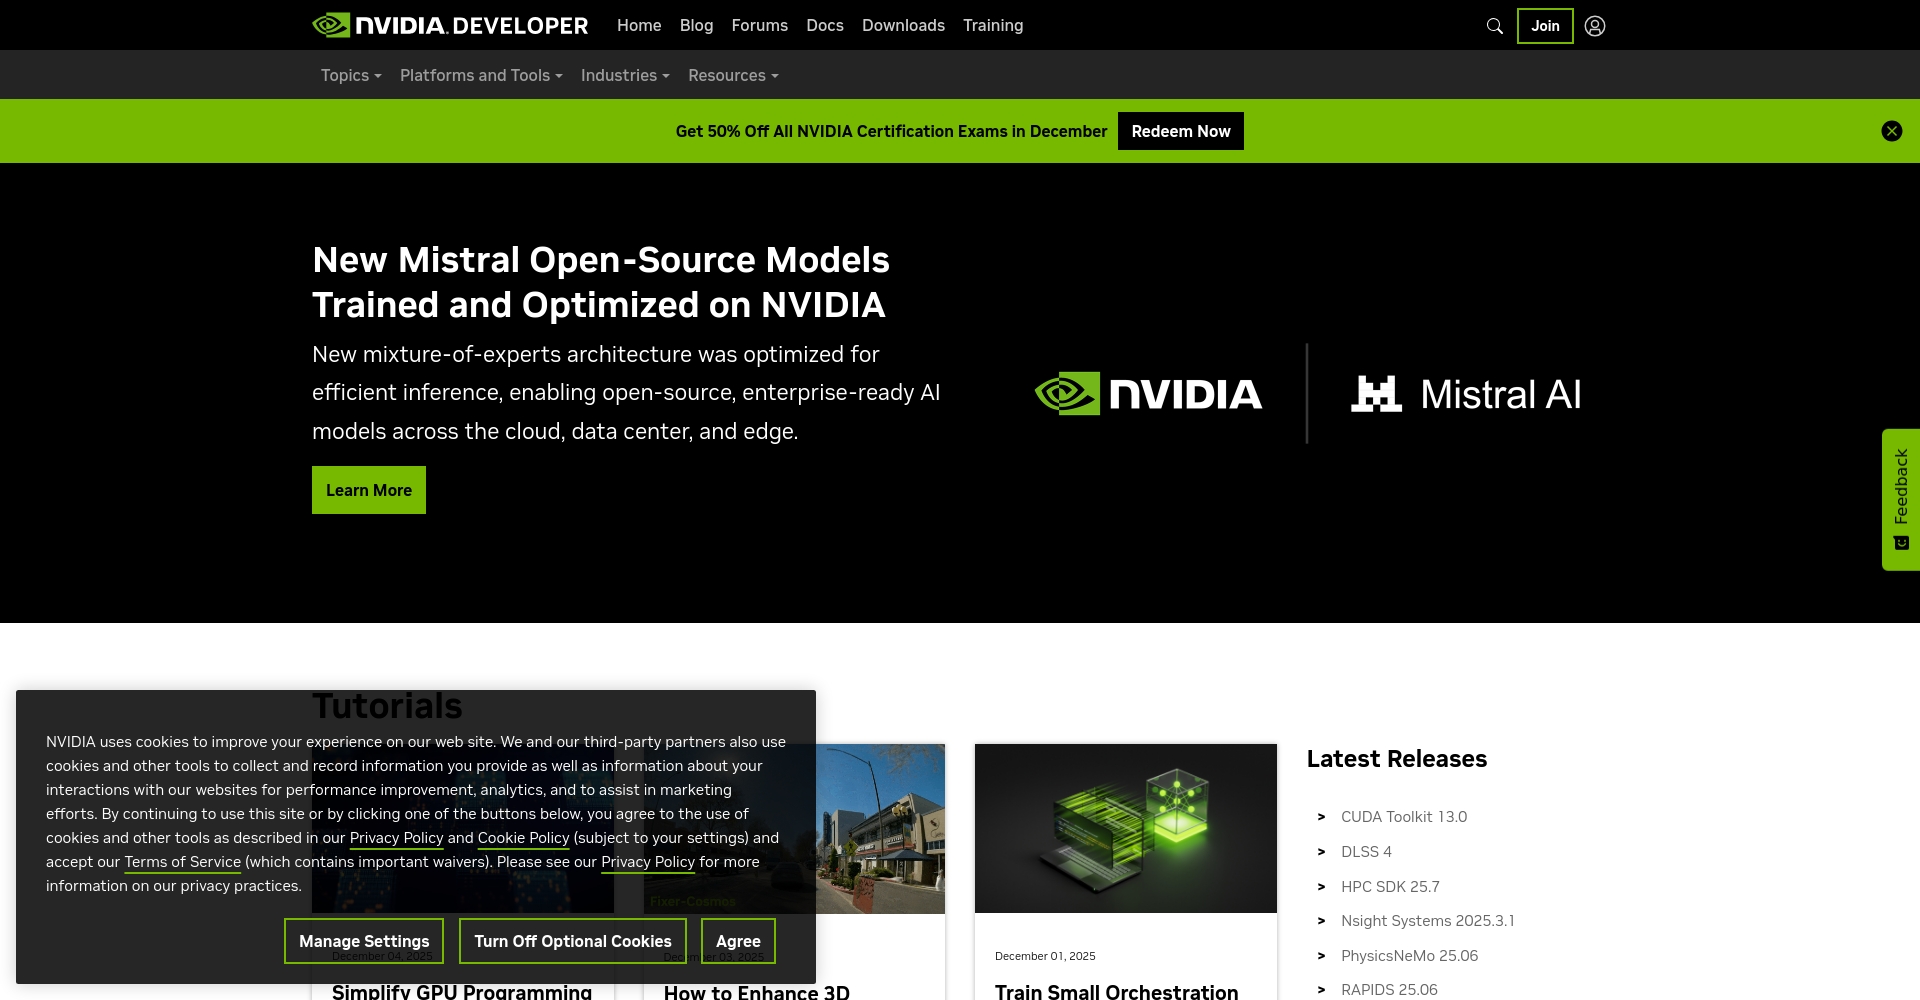1920x1000 pixels.
Task: Turn Off Optional Cookies
Action: coord(572,941)
